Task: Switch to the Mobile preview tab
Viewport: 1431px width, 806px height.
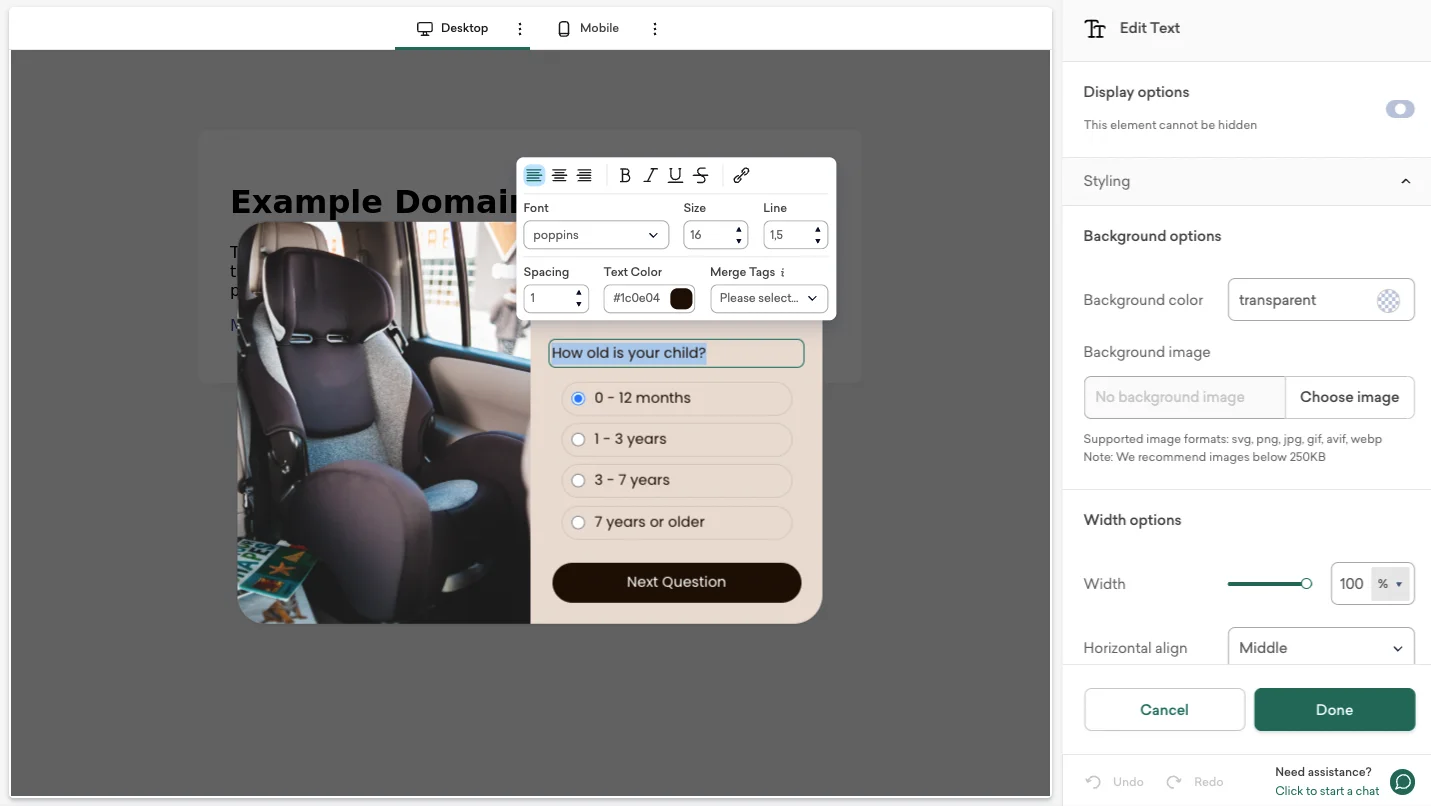Action: point(588,28)
